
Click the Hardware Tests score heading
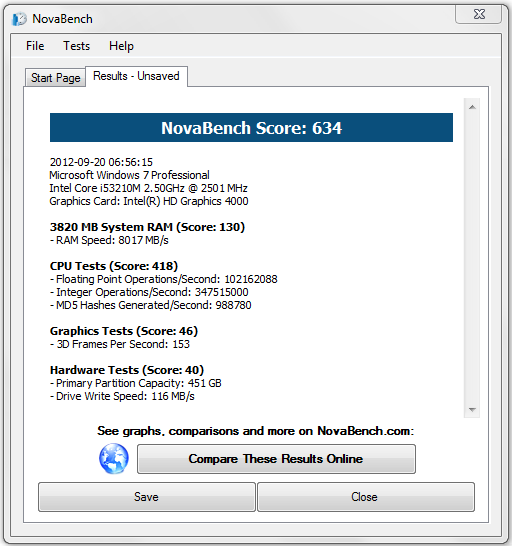pyautogui.click(x=127, y=370)
